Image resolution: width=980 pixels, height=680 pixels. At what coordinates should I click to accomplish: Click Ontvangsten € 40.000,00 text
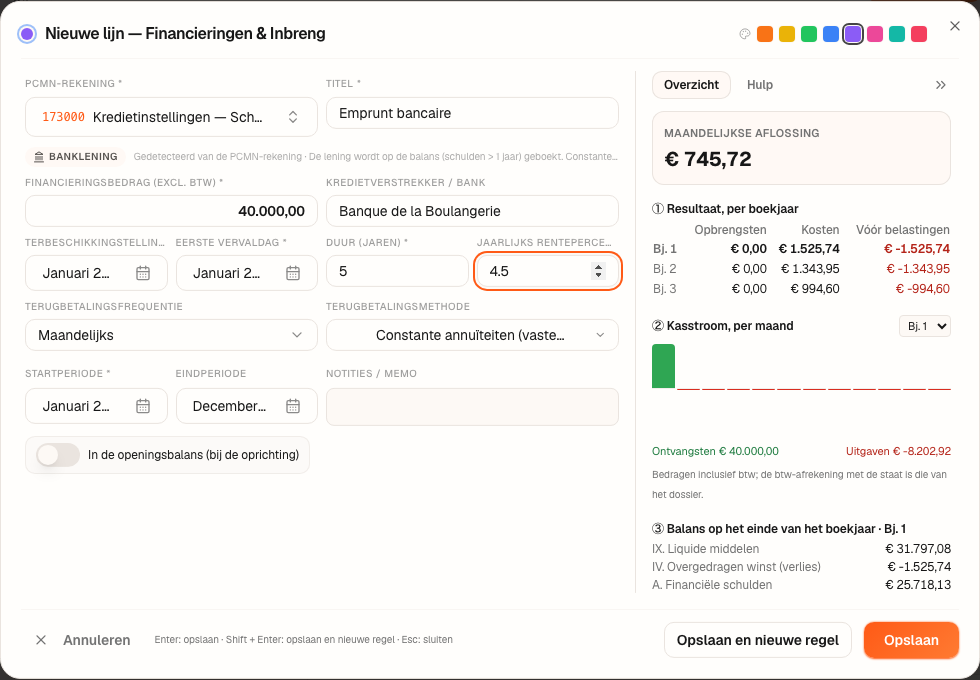click(x=715, y=451)
